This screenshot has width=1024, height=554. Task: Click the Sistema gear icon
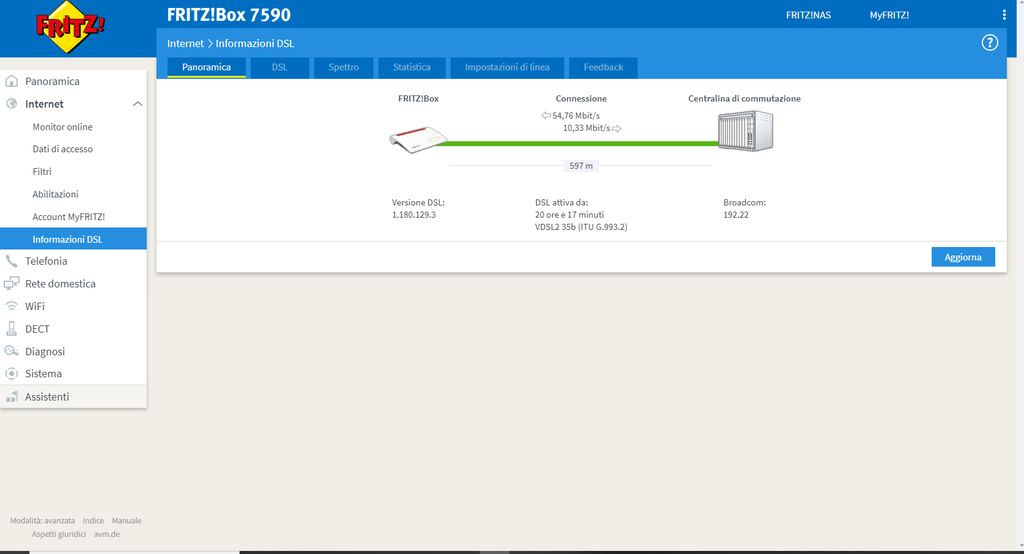(11, 374)
